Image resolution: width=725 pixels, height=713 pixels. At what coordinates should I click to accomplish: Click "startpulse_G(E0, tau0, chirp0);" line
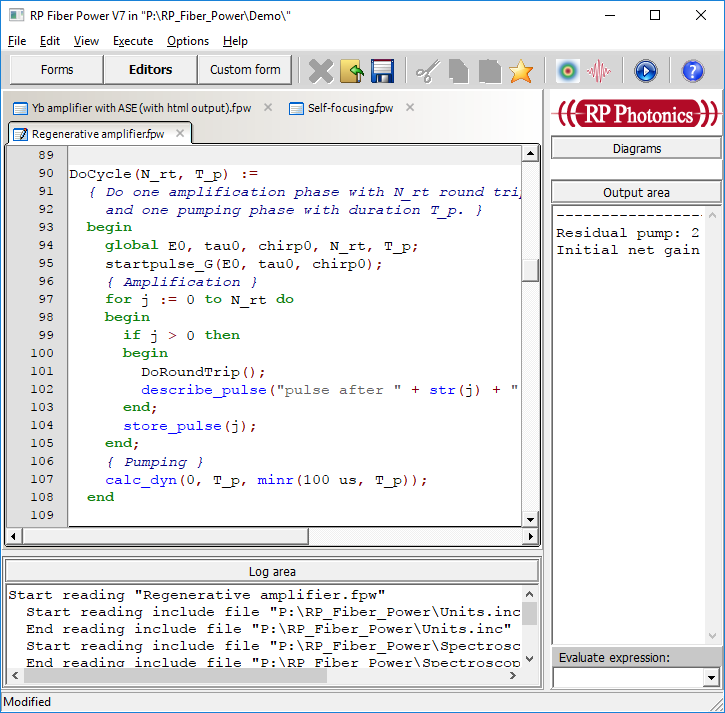point(244,264)
